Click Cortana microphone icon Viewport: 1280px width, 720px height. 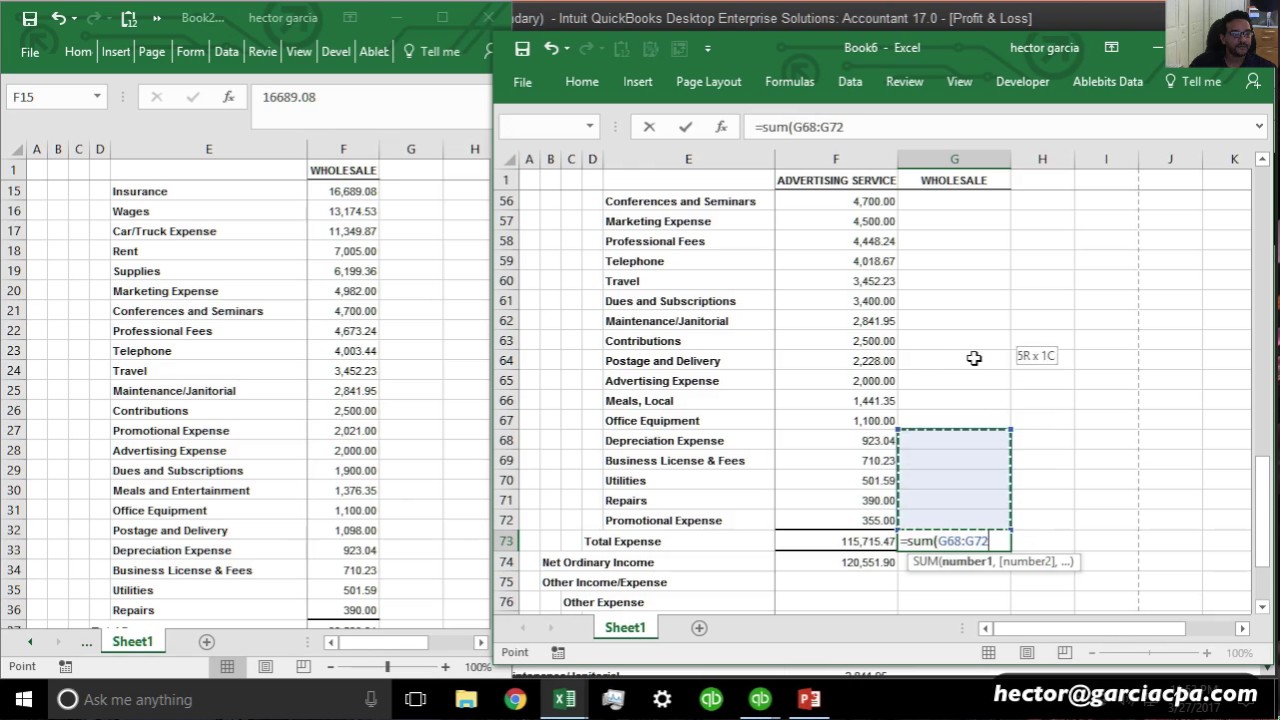point(371,699)
